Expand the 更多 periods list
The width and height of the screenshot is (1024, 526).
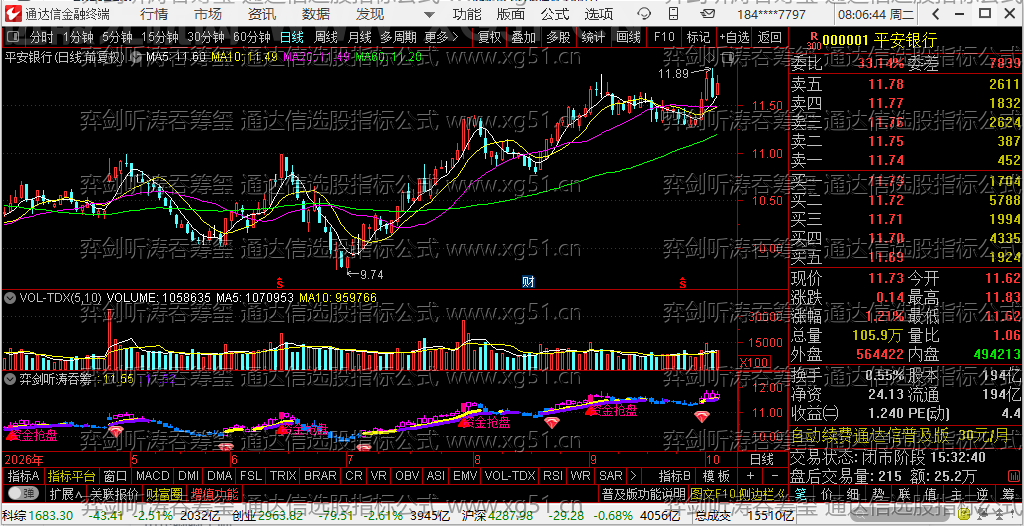(441, 37)
